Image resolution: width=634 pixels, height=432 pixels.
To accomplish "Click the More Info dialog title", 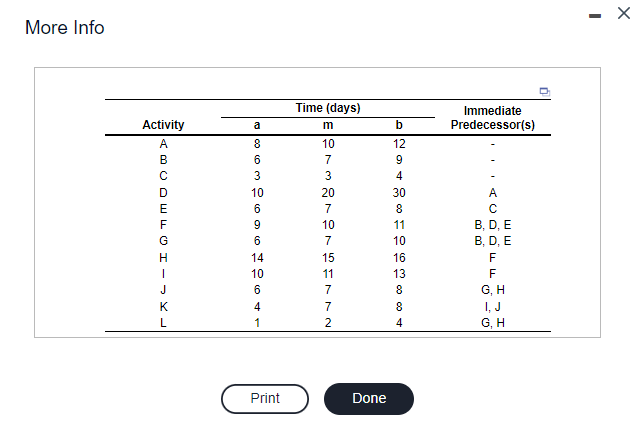I will [65, 28].
